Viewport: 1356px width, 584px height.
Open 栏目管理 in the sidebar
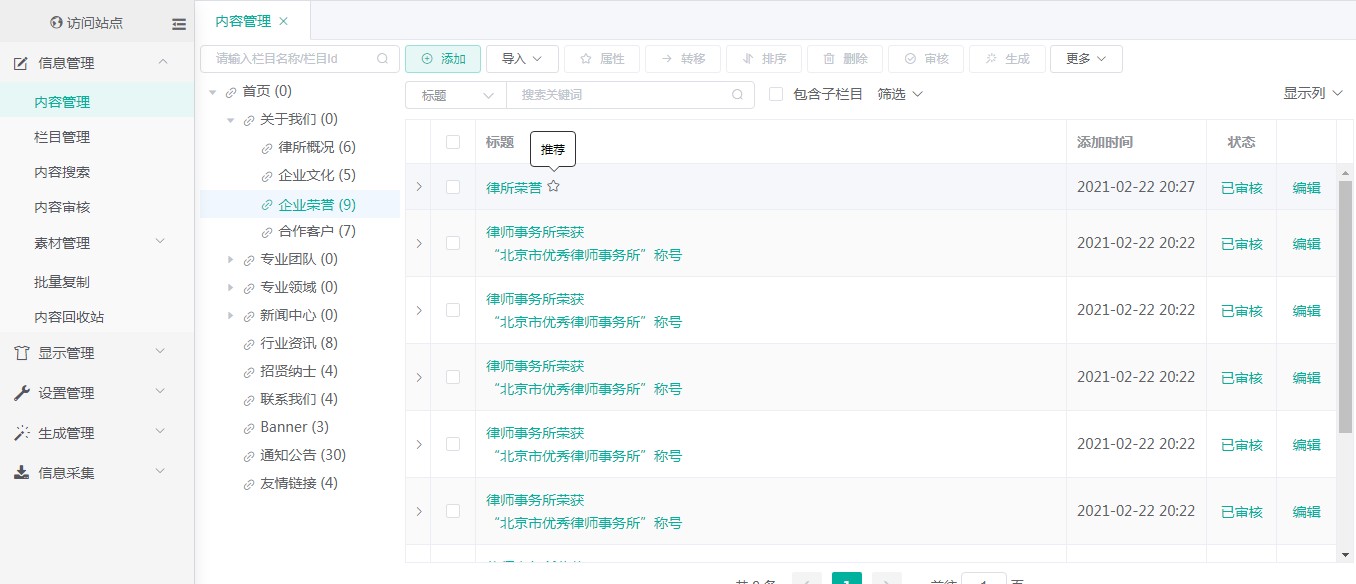click(x=62, y=137)
